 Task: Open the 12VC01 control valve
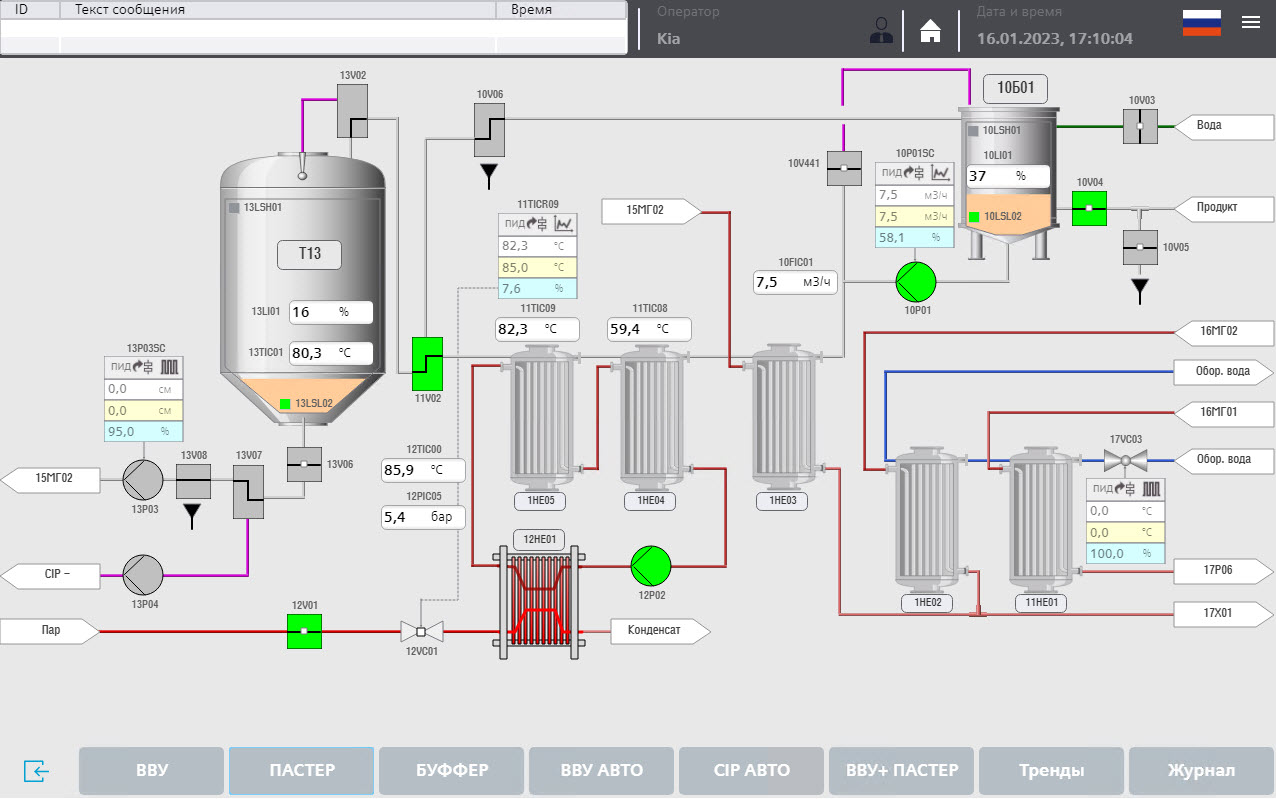tap(420, 630)
